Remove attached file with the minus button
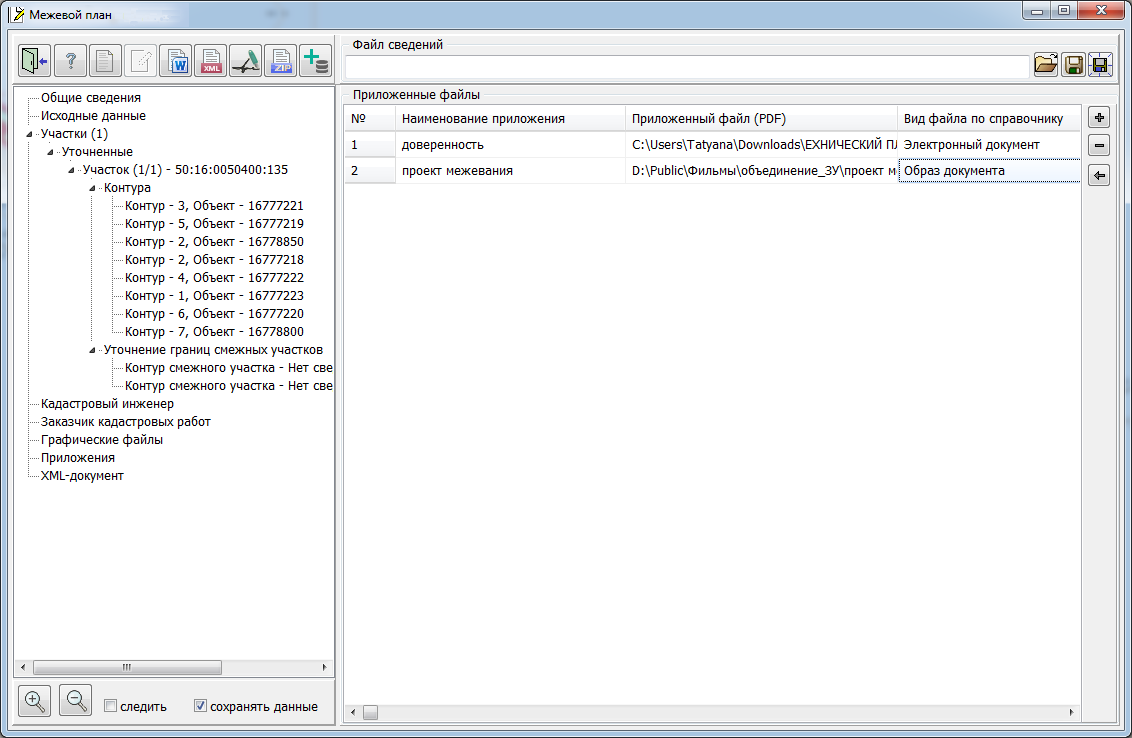The height and width of the screenshot is (738, 1132). 1099,146
